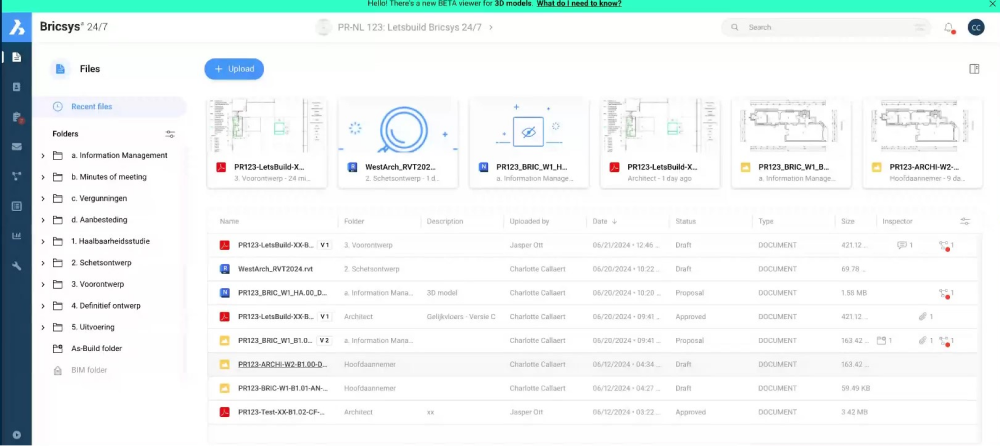The width and height of the screenshot is (1000, 446).
Task: Open the forms list sidebar icon
Action: [x=17, y=206]
